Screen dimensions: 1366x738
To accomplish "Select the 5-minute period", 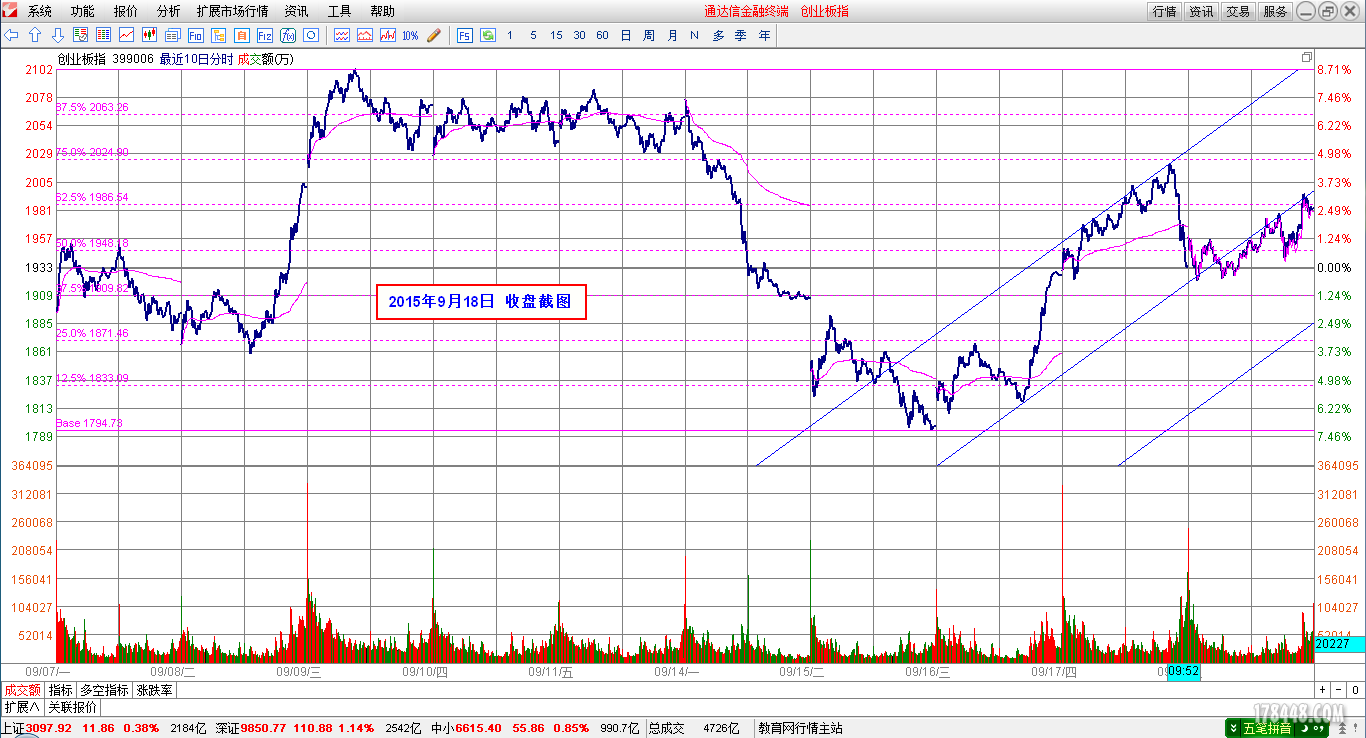I will (x=533, y=35).
